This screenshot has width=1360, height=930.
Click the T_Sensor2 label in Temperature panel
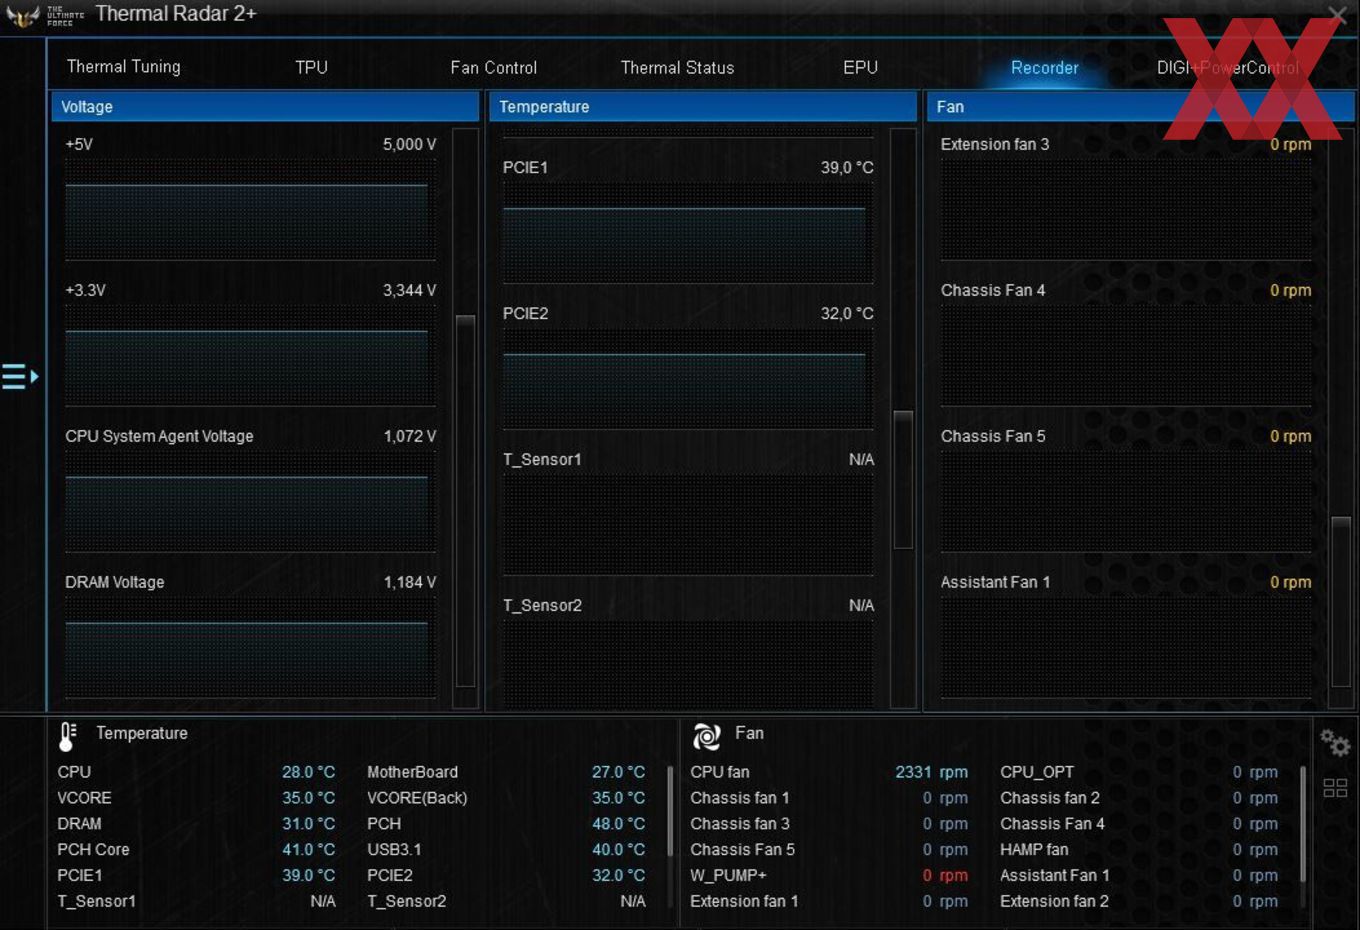point(542,605)
